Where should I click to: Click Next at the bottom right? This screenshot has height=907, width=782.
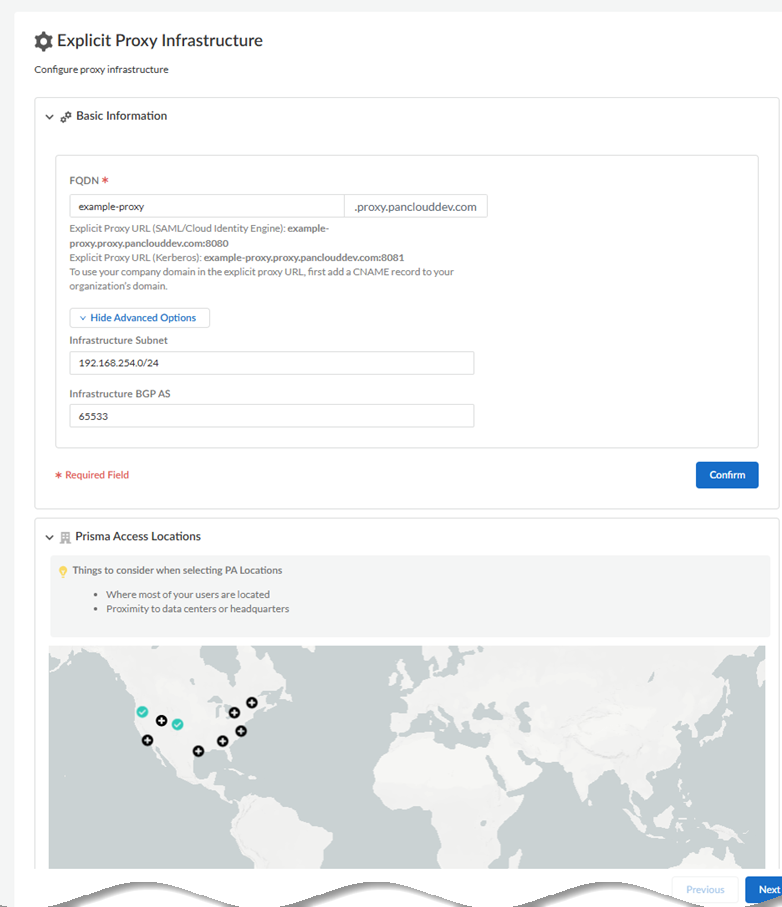[766, 889]
